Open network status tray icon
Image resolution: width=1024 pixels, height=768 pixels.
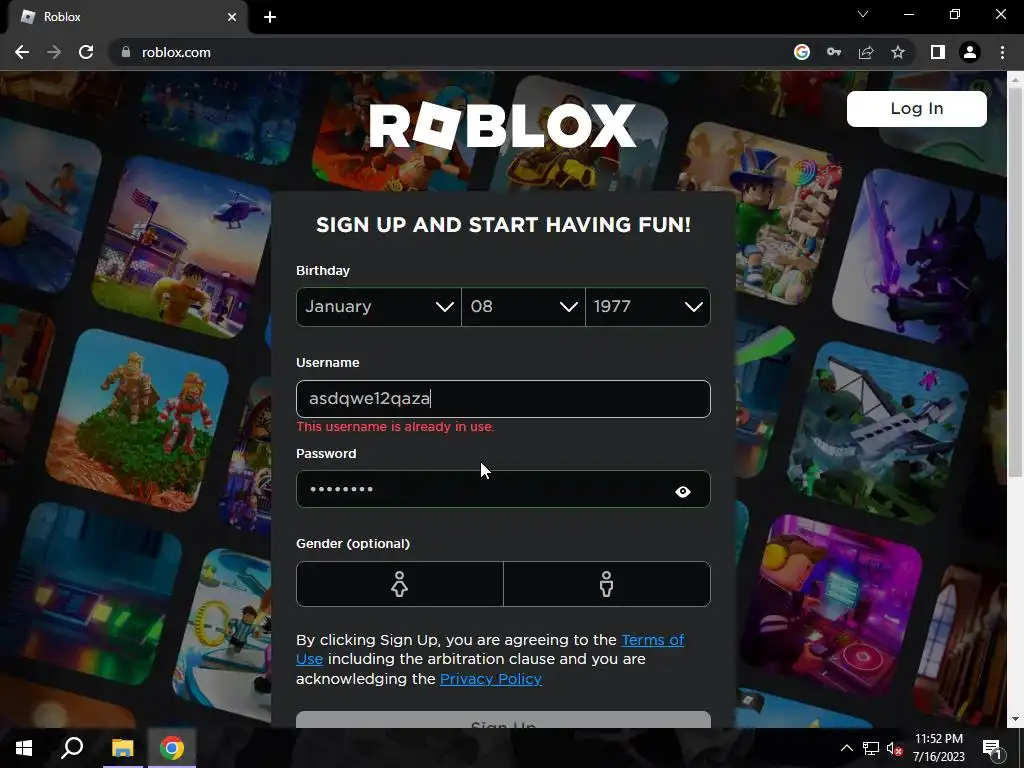871,748
